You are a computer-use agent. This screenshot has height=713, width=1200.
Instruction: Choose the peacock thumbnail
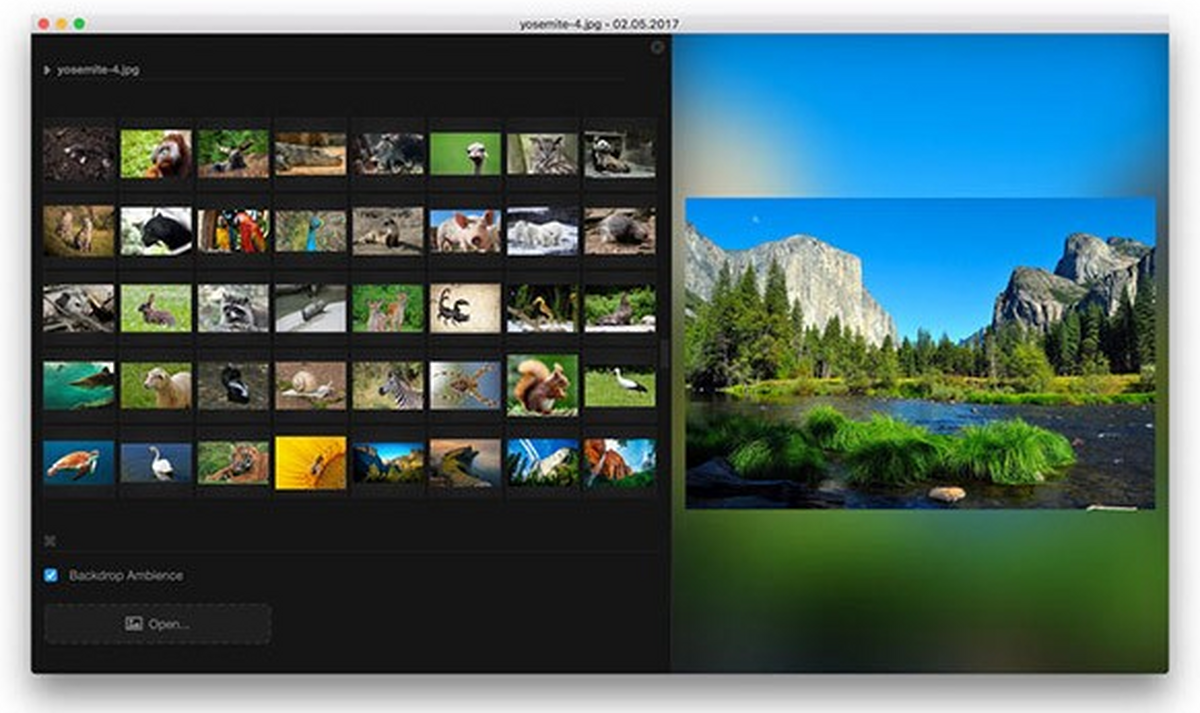pos(311,231)
